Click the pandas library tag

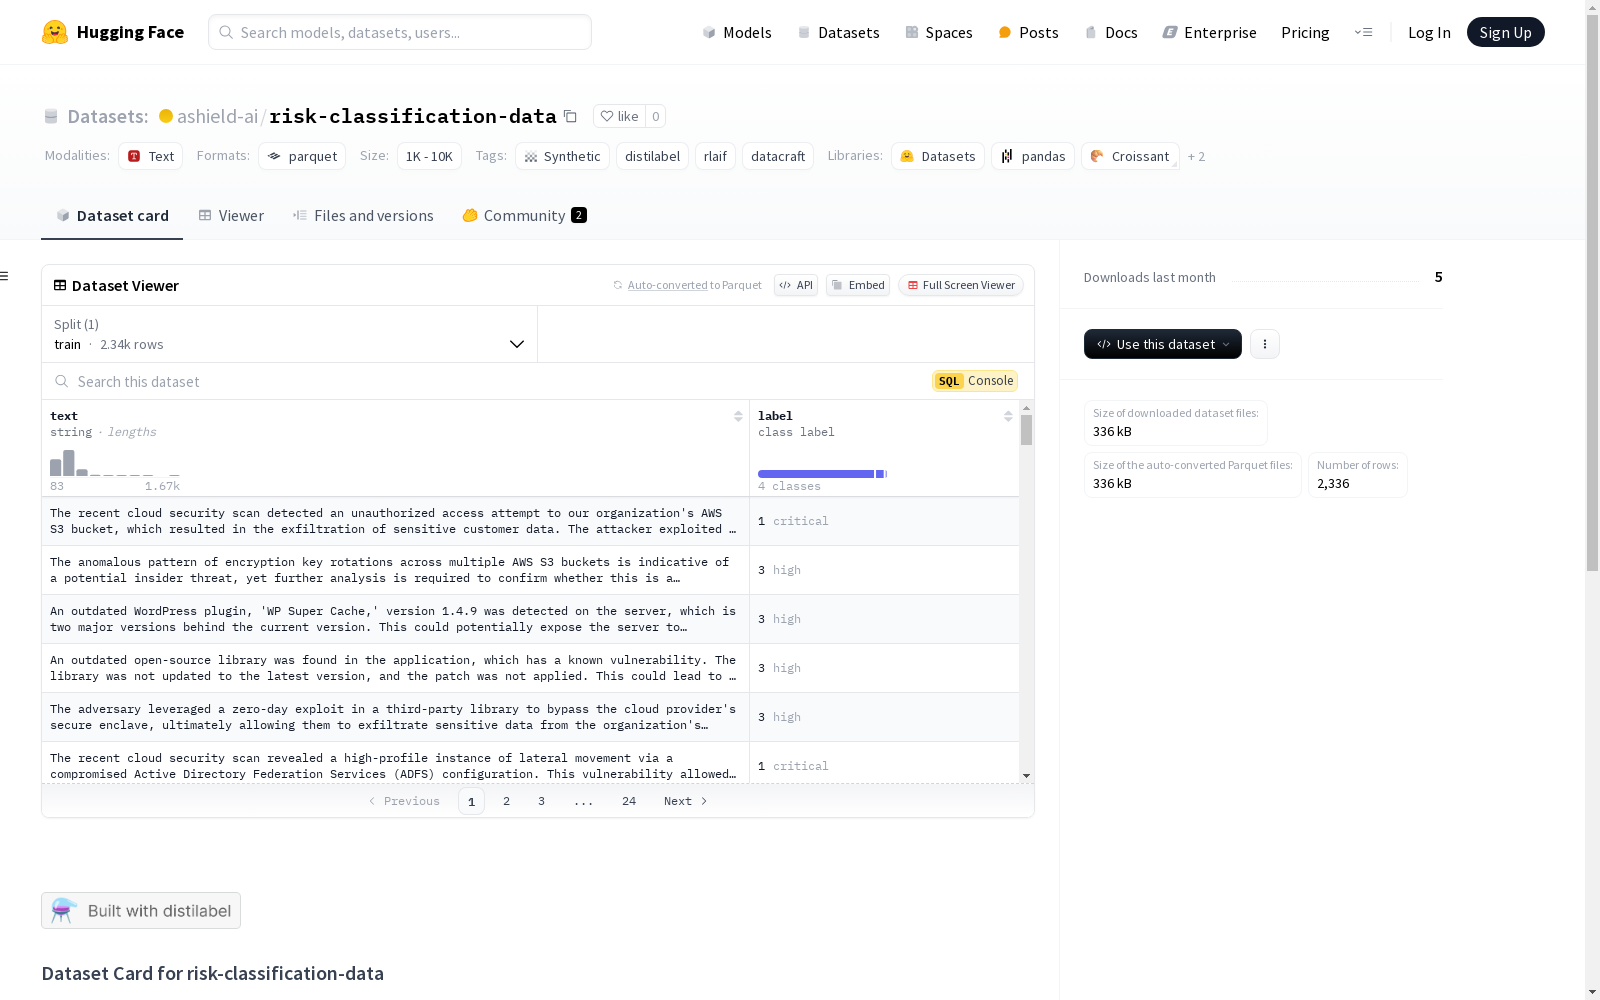click(1034, 156)
